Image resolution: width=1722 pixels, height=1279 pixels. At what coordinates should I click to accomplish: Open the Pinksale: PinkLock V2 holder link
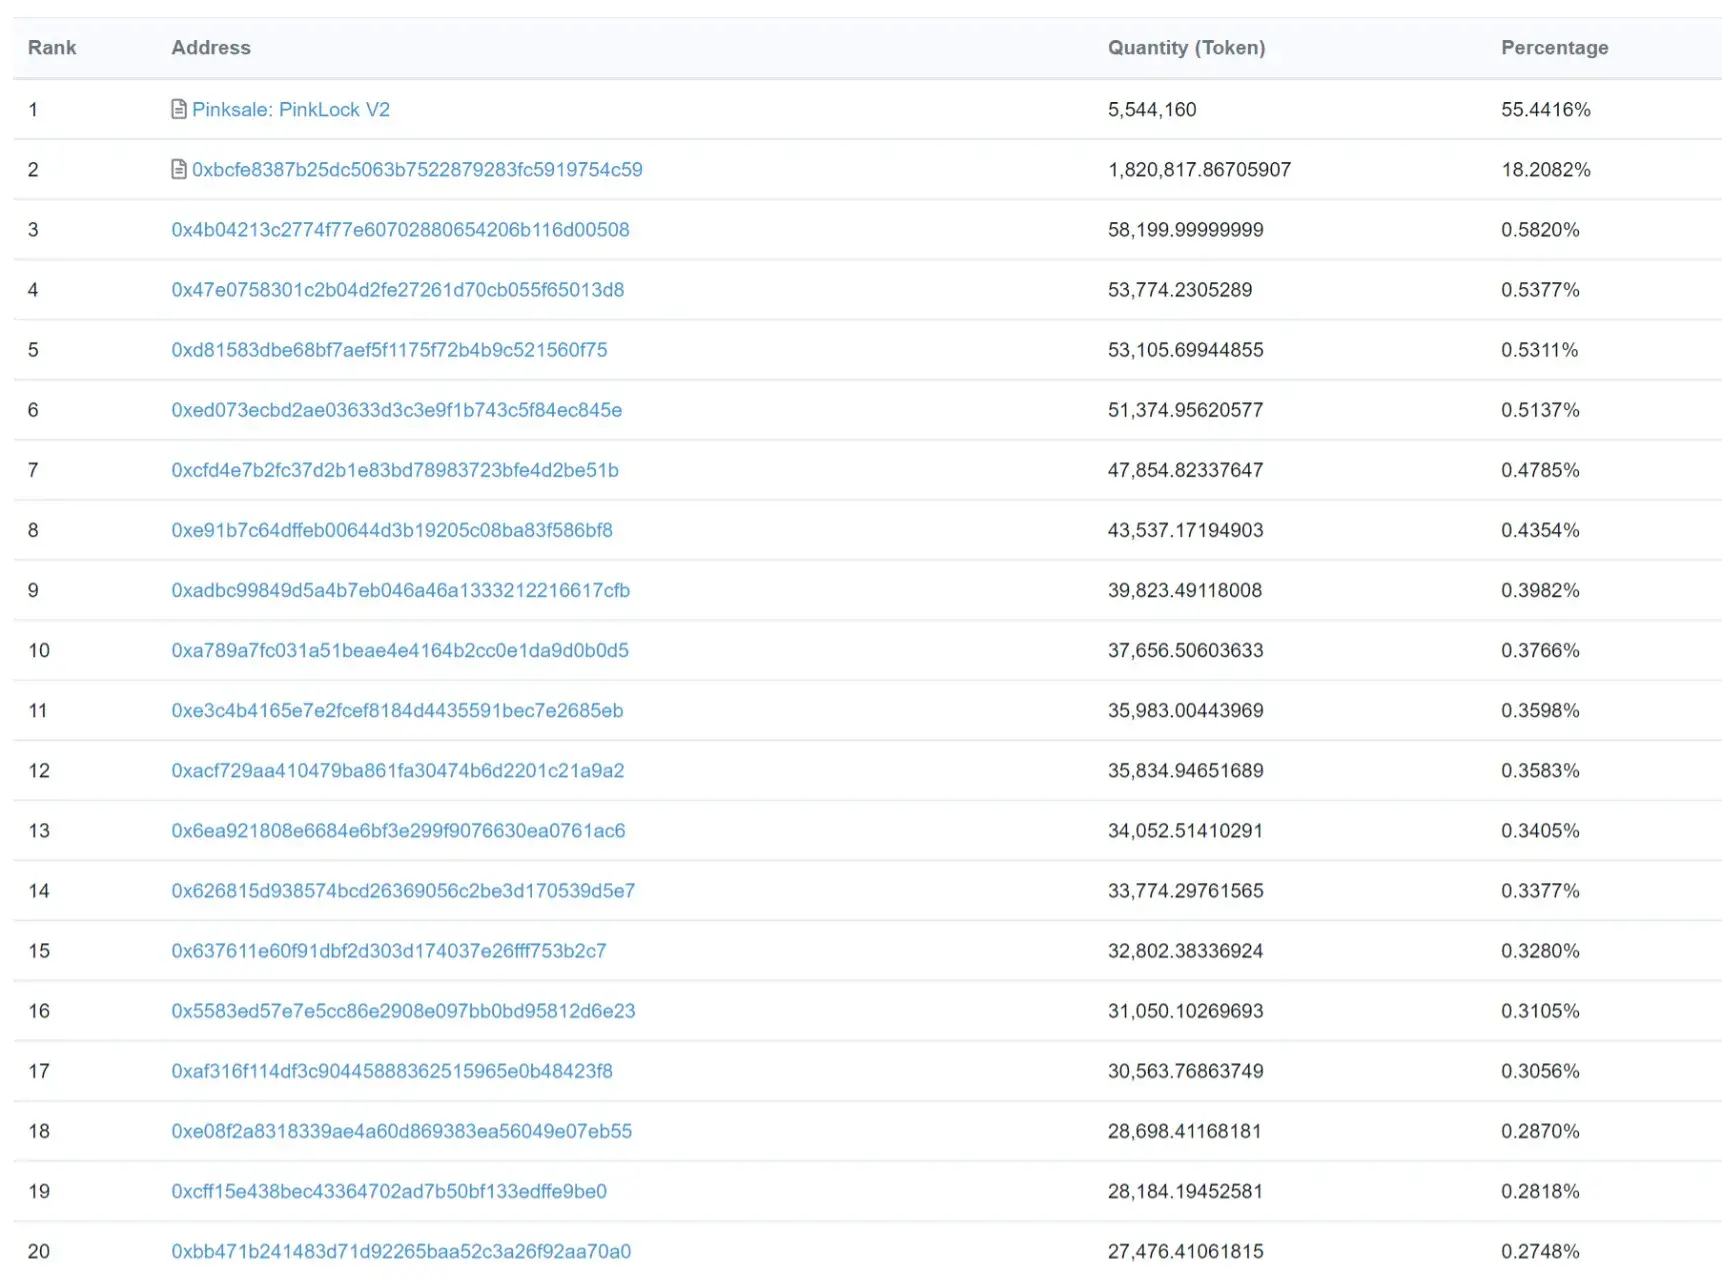pos(291,109)
